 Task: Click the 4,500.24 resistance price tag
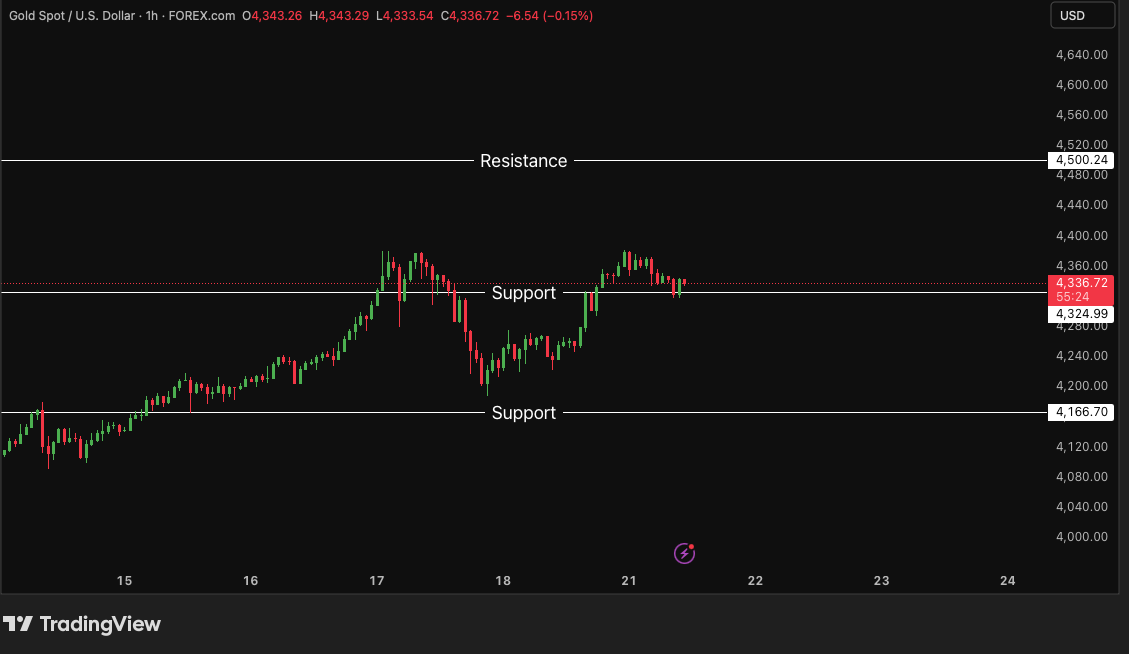pyautogui.click(x=1080, y=160)
